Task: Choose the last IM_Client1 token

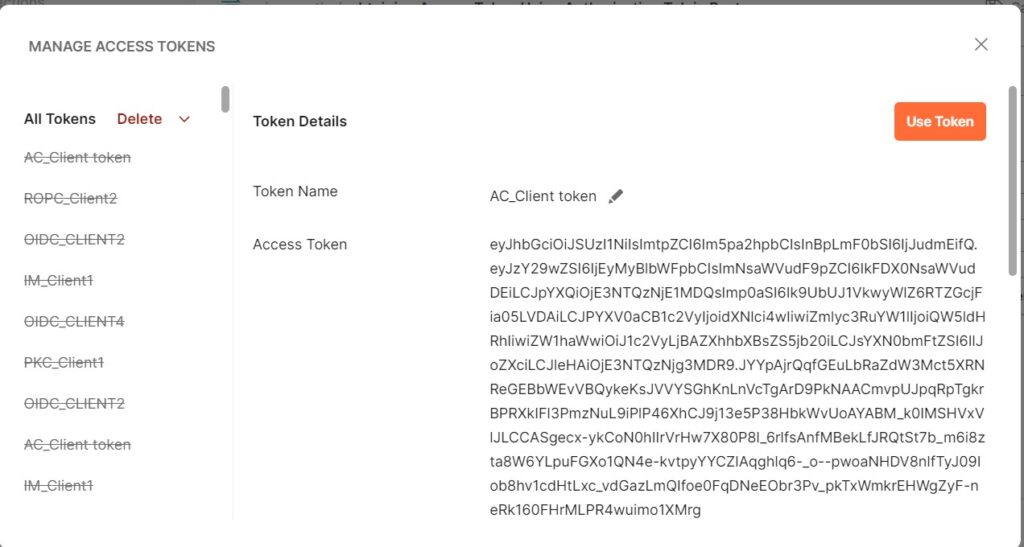Action: point(59,486)
